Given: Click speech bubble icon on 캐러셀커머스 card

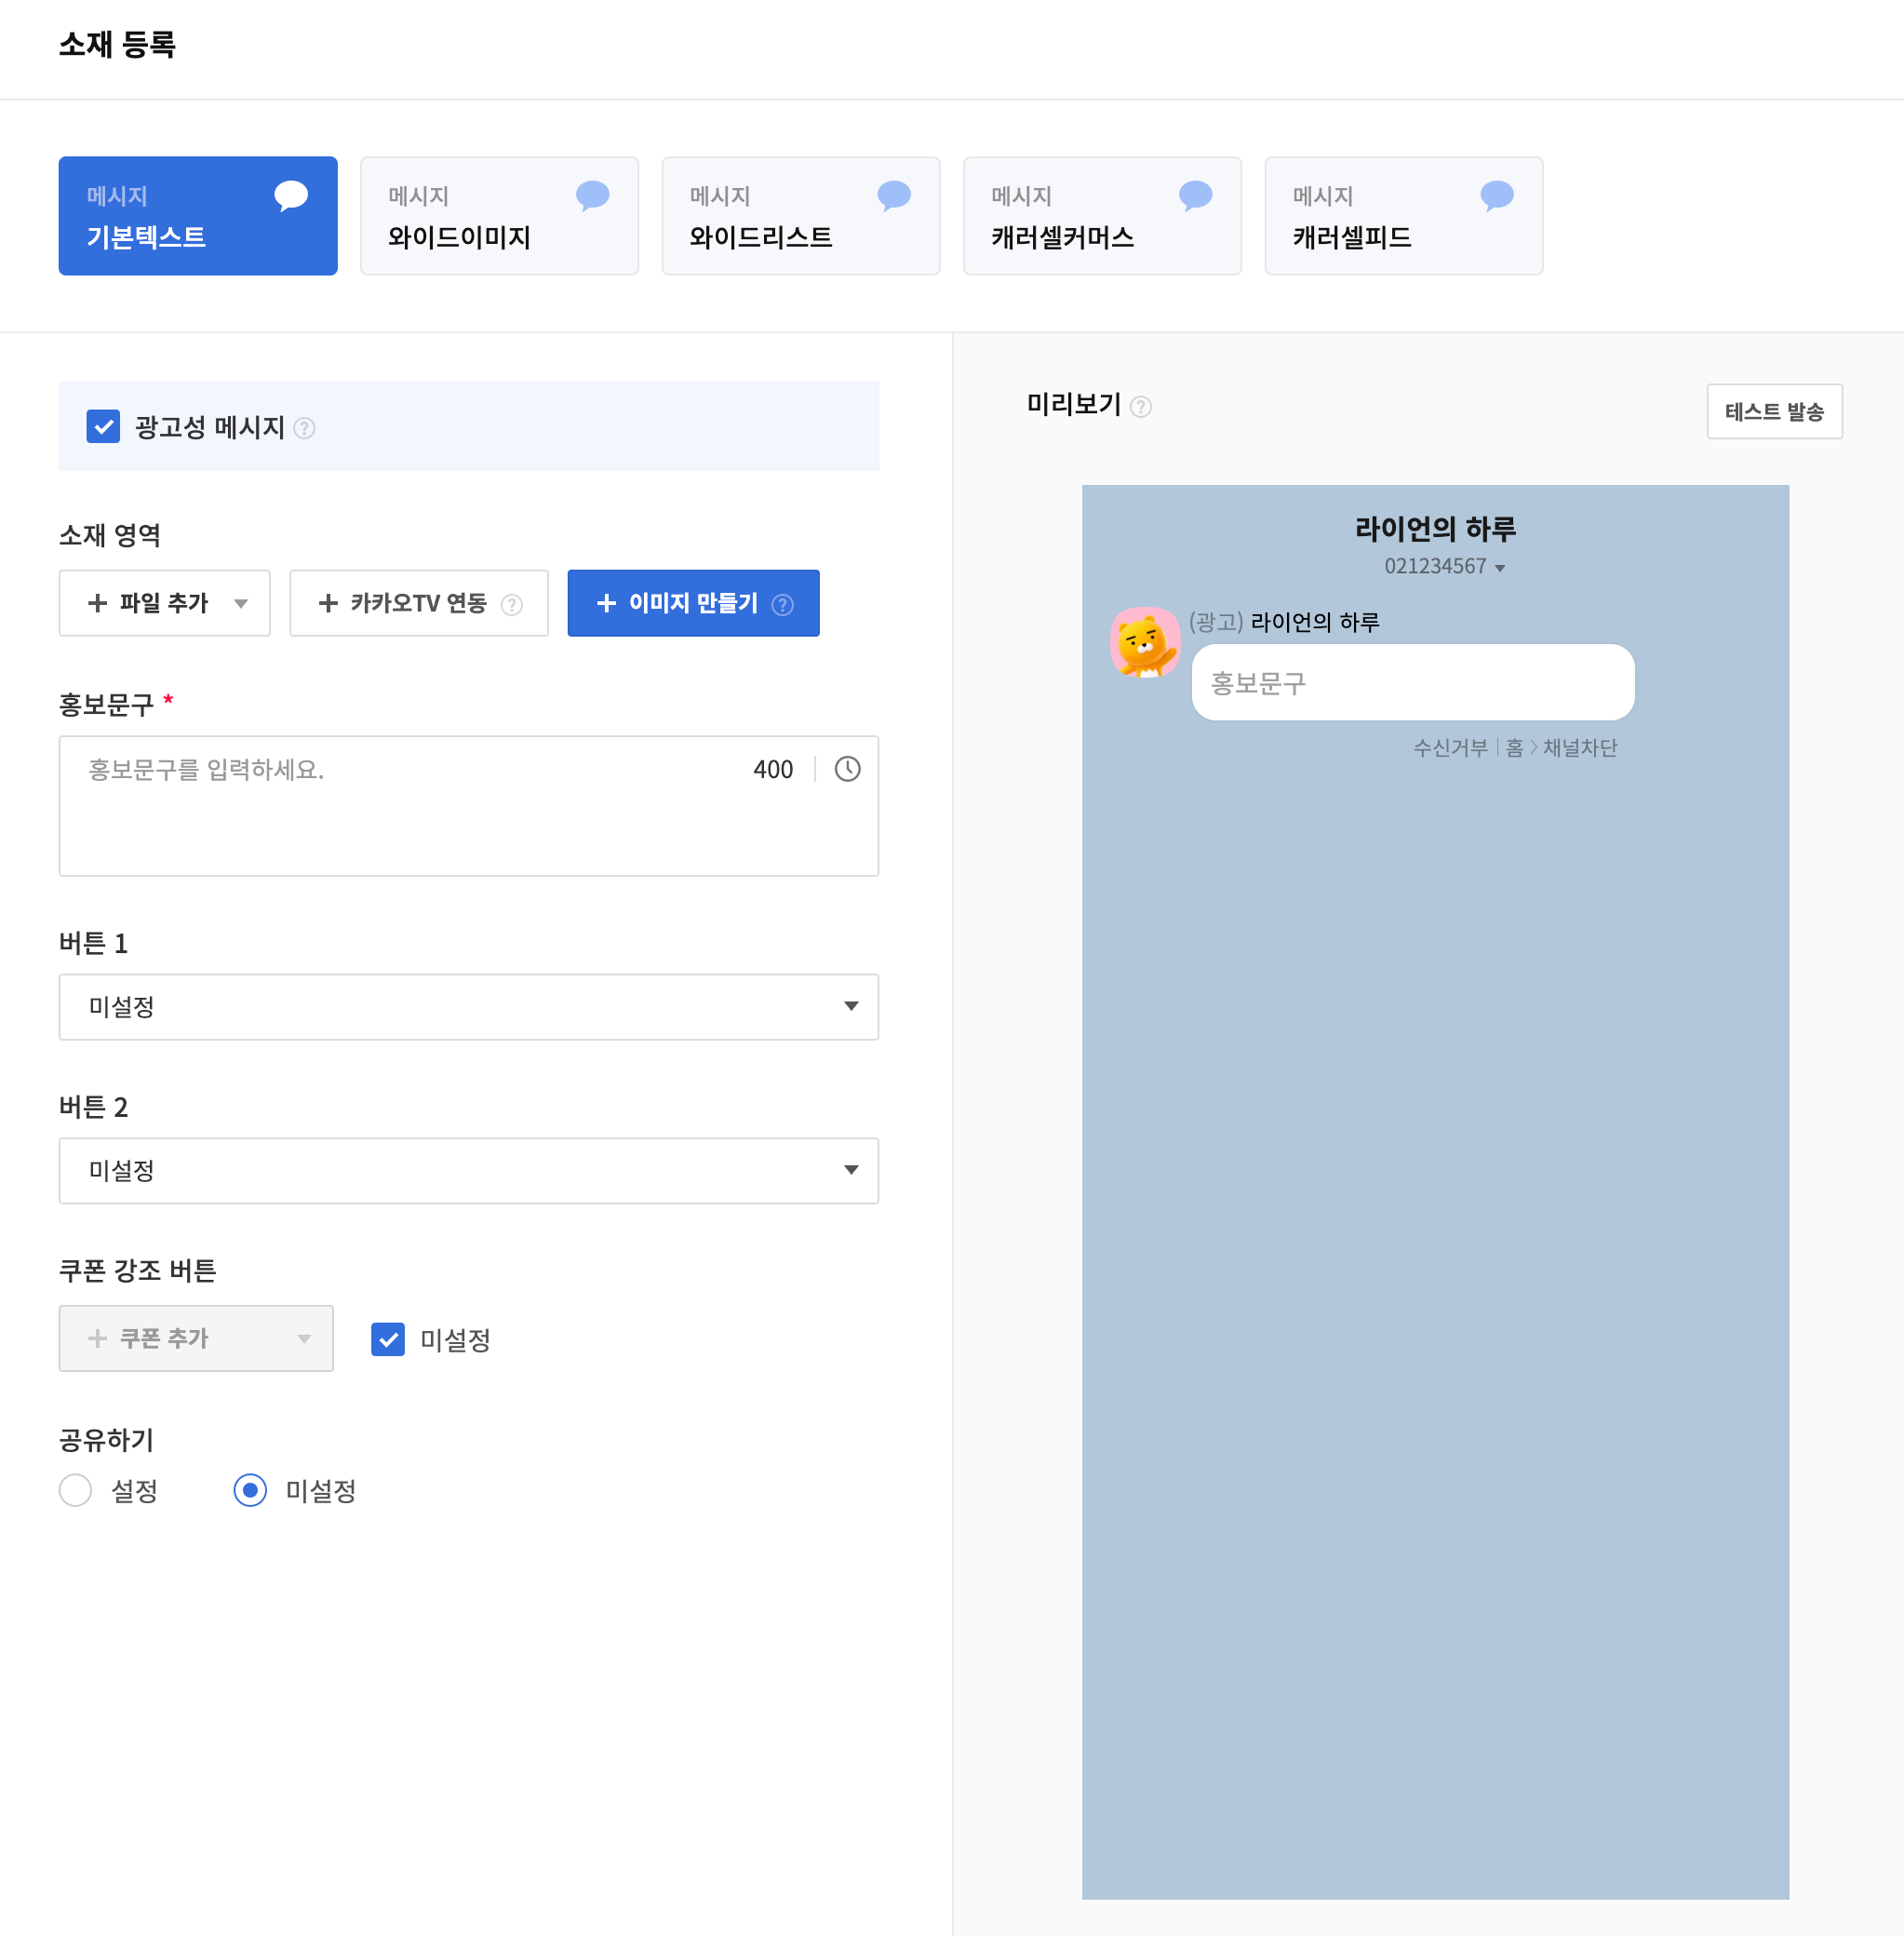Looking at the screenshot, I should pyautogui.click(x=1196, y=195).
